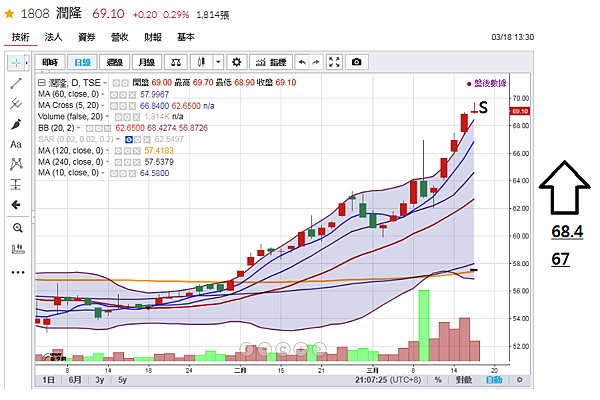Select the 月線 monthly chart button
The height and width of the screenshot is (400, 600).
(x=147, y=62)
